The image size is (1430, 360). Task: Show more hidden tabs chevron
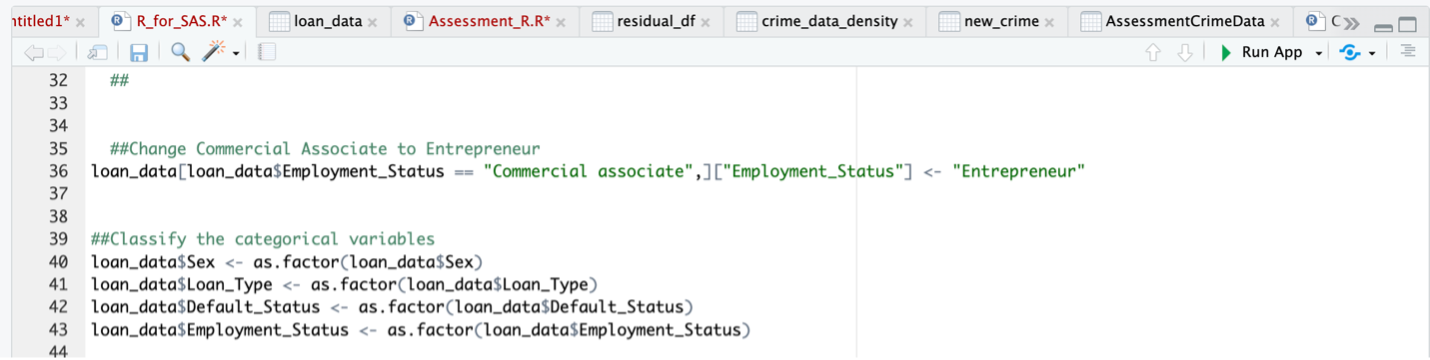tap(1352, 23)
